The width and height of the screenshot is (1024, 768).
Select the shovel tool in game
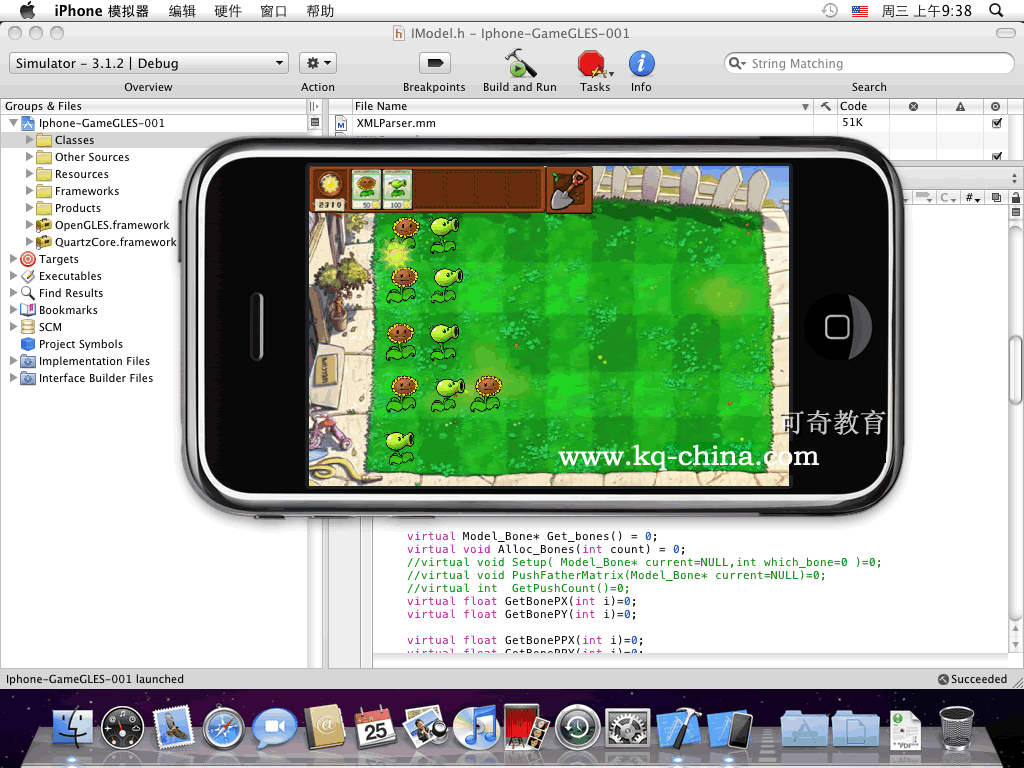tap(569, 189)
